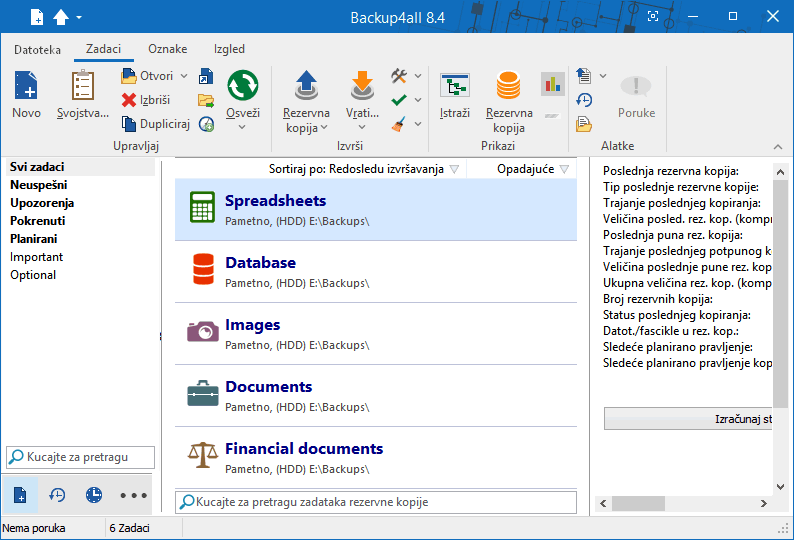The image size is (794, 540).
Task: Select the scheduler clock view at bottom left
Action: point(94,494)
